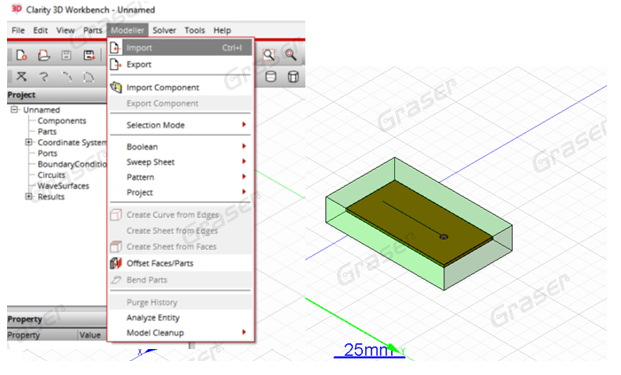Screen dimensions: 621x375
Task: Open the Solver menu
Action: [164, 30]
